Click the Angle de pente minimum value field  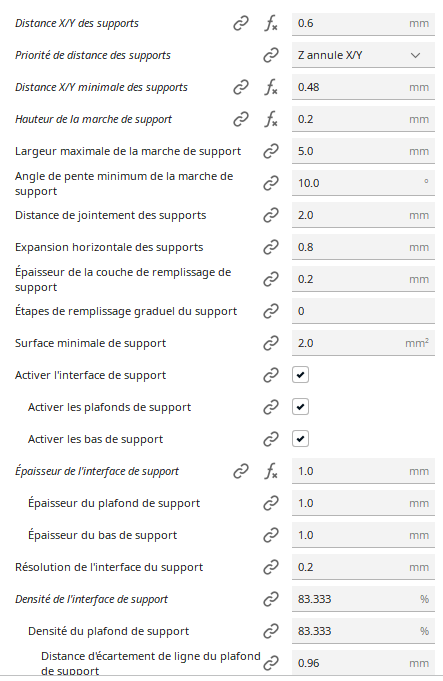pyautogui.click(x=363, y=183)
